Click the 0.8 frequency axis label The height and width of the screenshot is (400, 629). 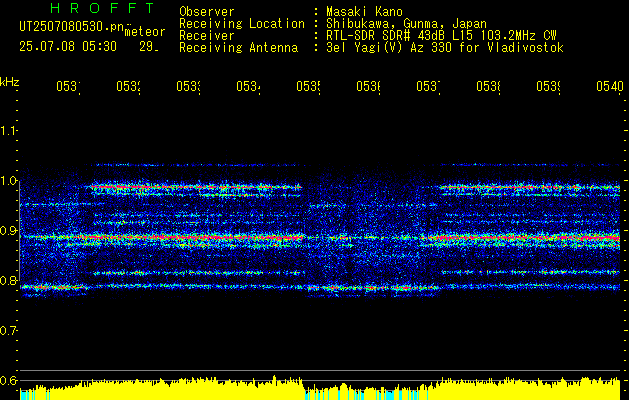click(8, 280)
